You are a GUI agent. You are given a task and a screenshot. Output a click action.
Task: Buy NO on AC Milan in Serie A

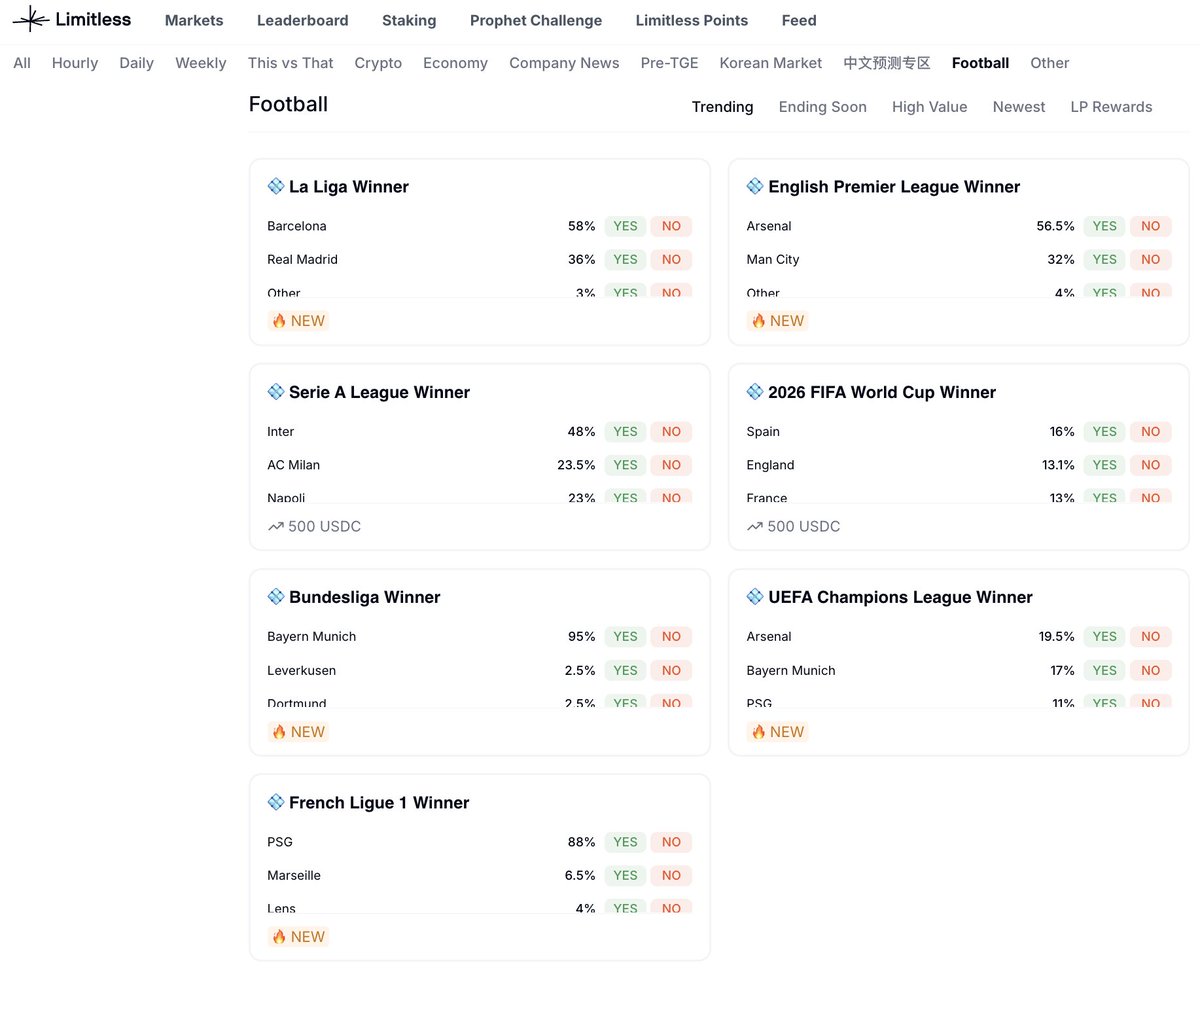pyautogui.click(x=671, y=465)
